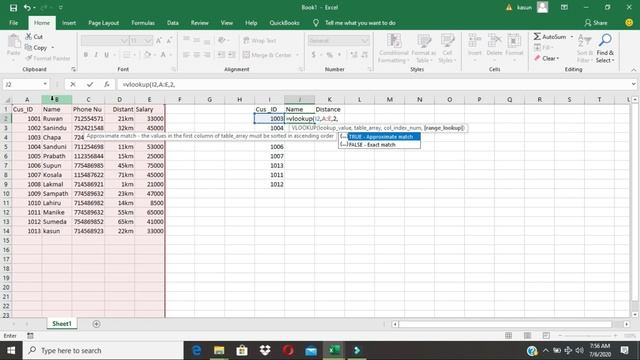Switch to the Formulas tab

(143, 23)
